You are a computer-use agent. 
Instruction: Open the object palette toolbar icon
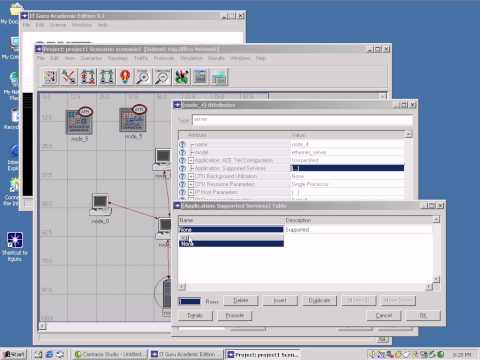point(50,77)
